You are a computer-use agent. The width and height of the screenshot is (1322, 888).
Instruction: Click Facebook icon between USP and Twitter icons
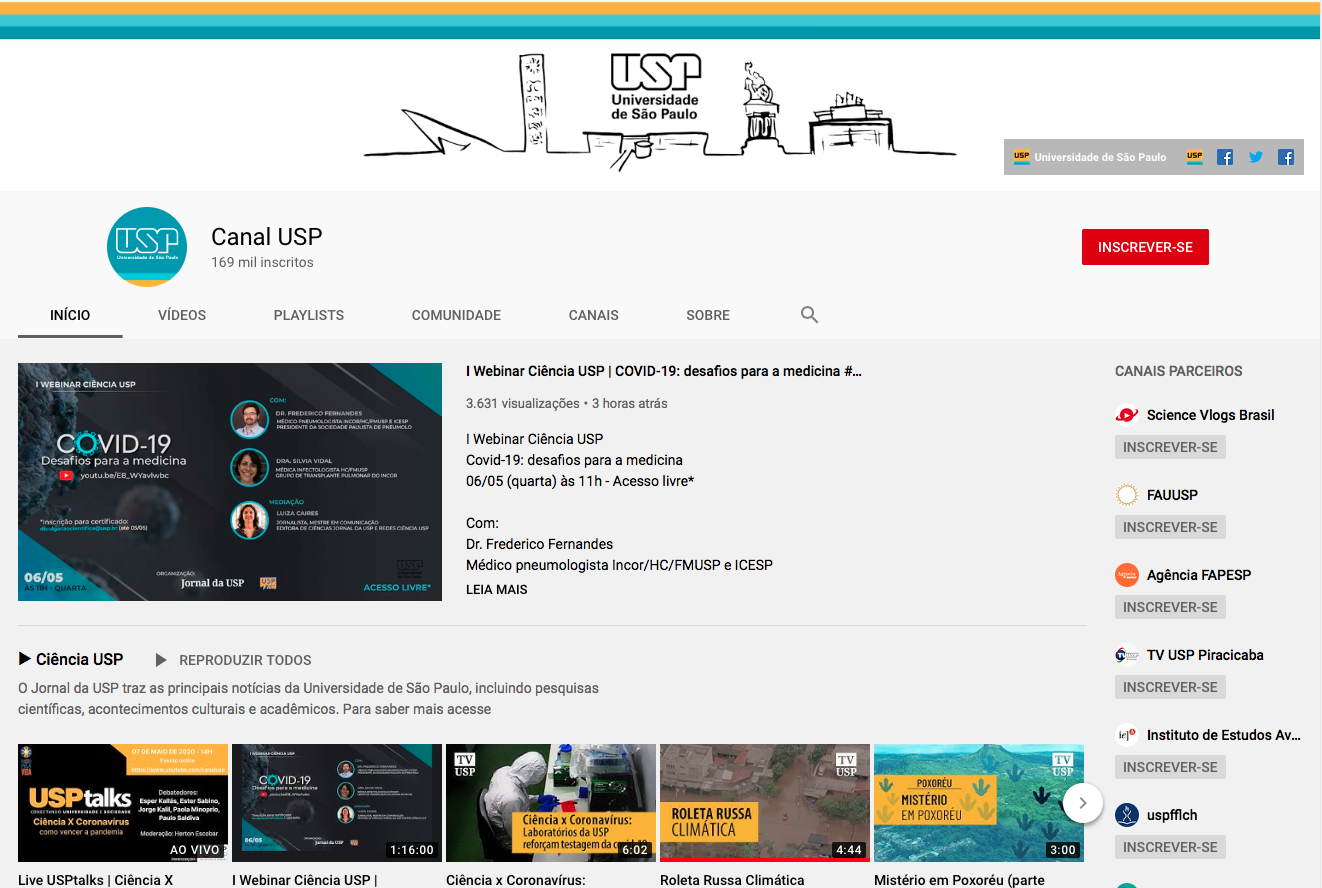tap(1225, 157)
